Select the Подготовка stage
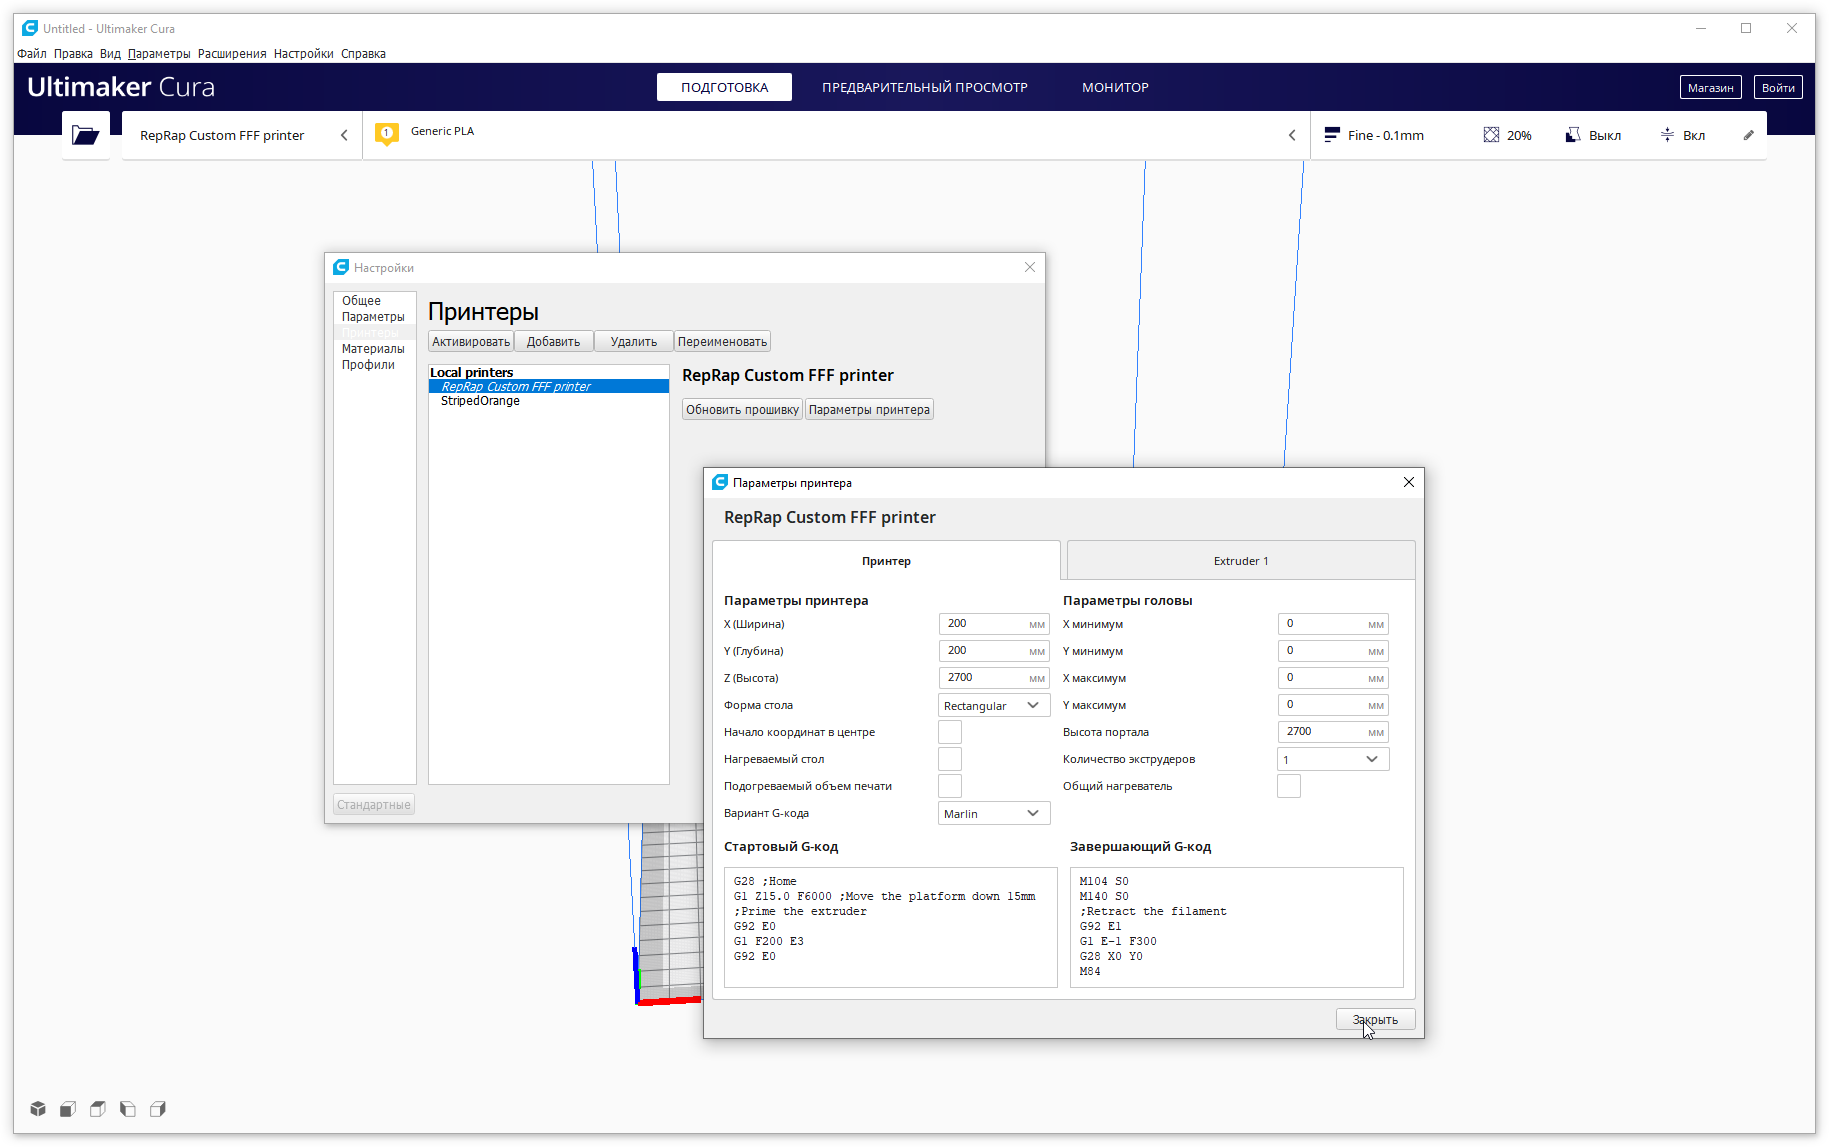 tap(724, 87)
